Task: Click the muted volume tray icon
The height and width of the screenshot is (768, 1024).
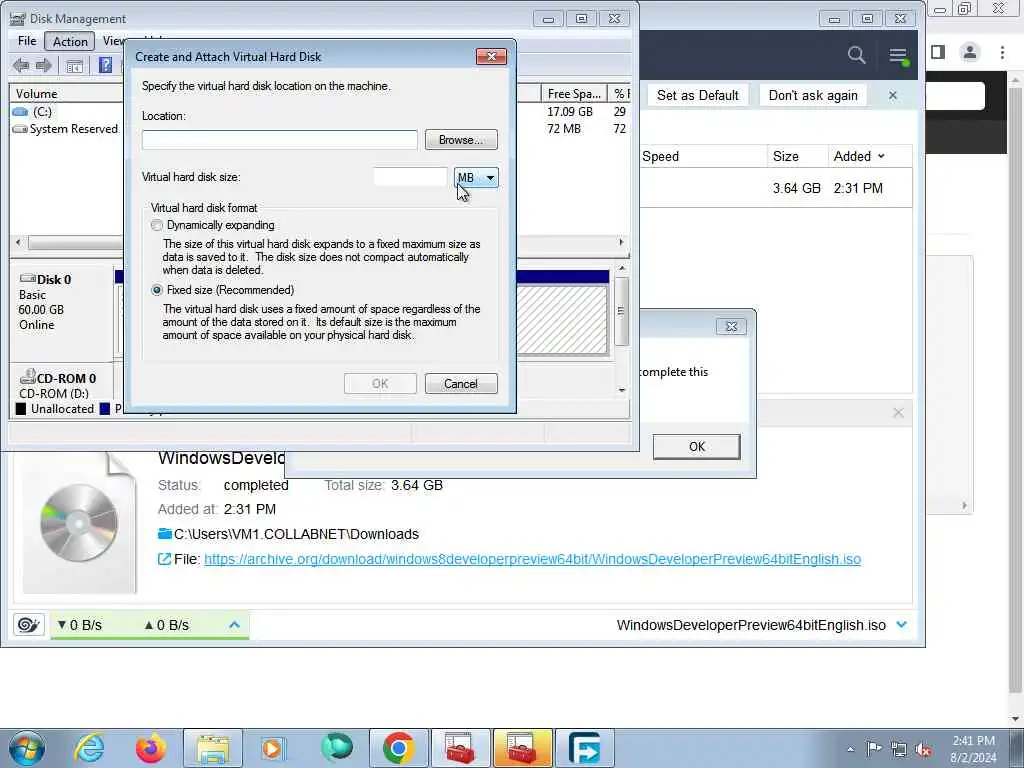Action: (x=923, y=749)
